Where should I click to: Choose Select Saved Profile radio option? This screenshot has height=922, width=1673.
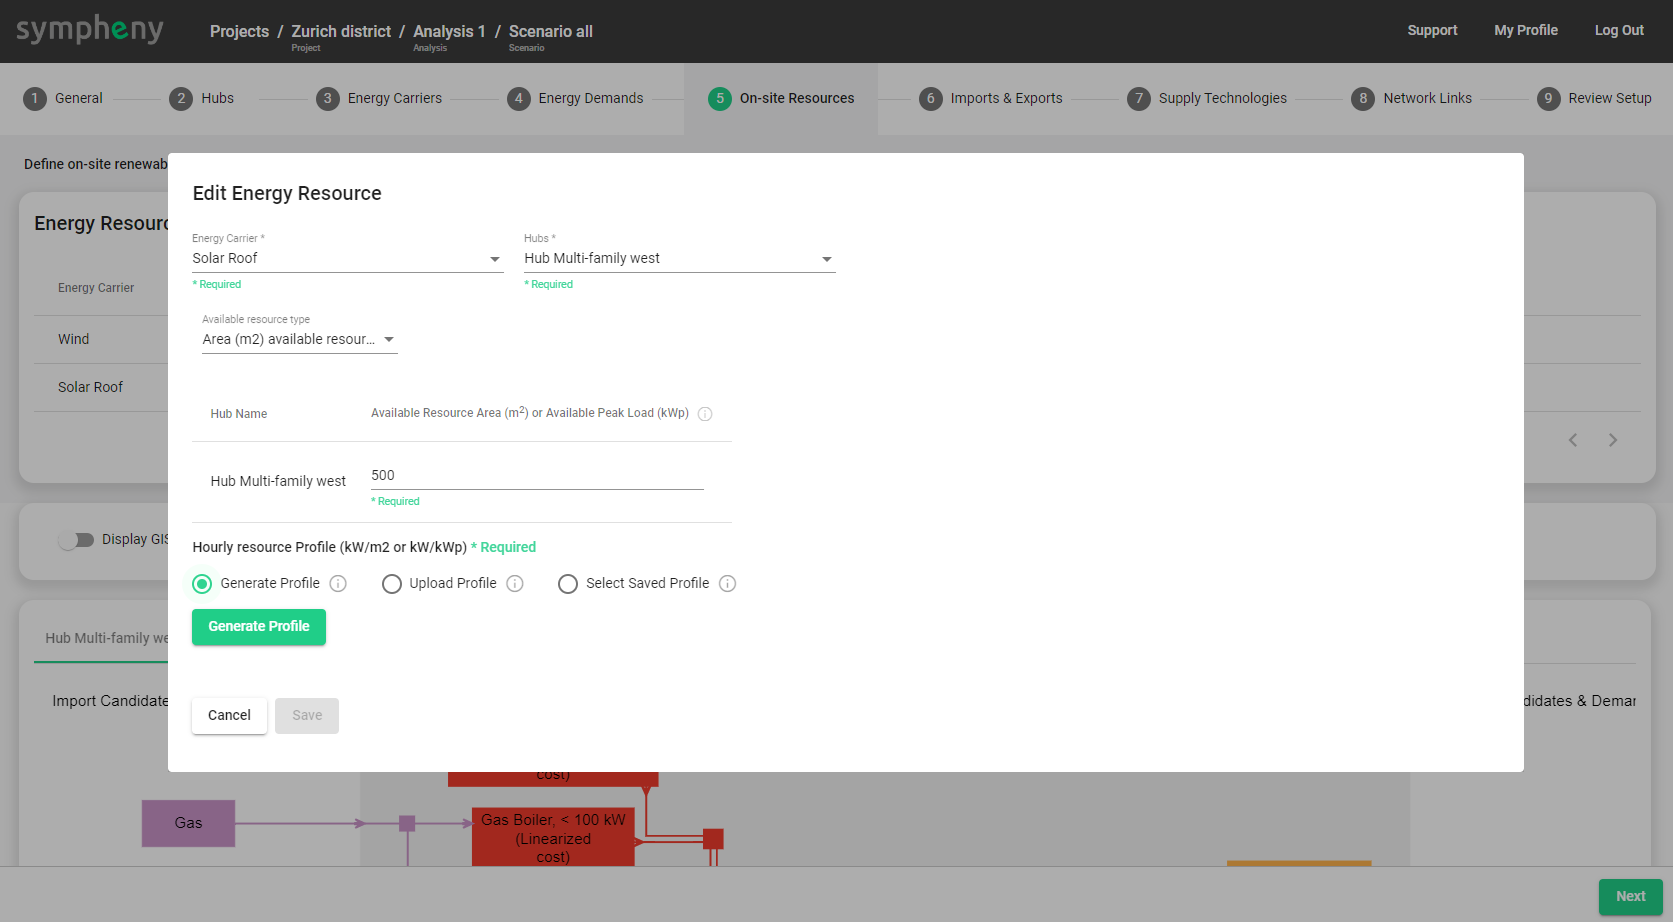coord(568,584)
